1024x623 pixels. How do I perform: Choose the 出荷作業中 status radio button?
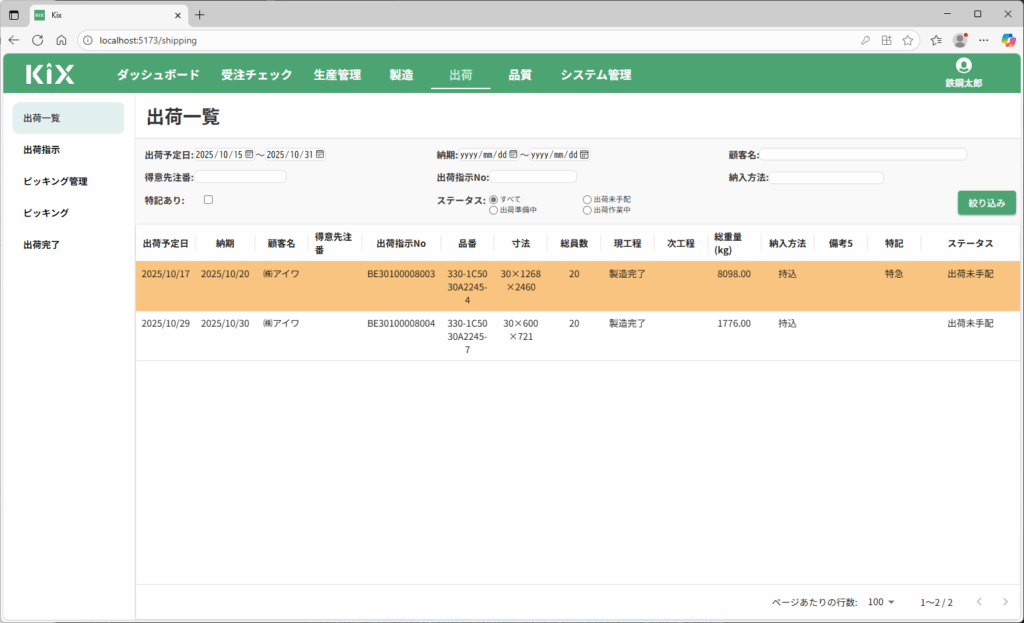(x=587, y=210)
